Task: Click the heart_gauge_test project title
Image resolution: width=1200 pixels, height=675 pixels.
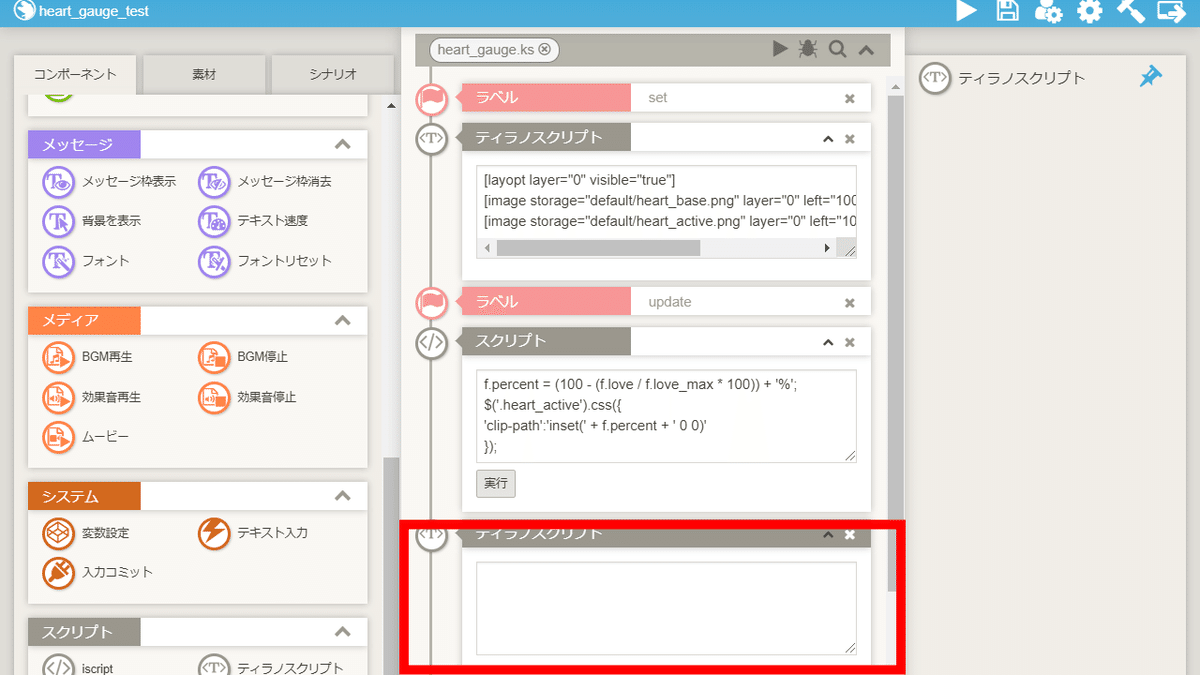Action: [x=93, y=10]
